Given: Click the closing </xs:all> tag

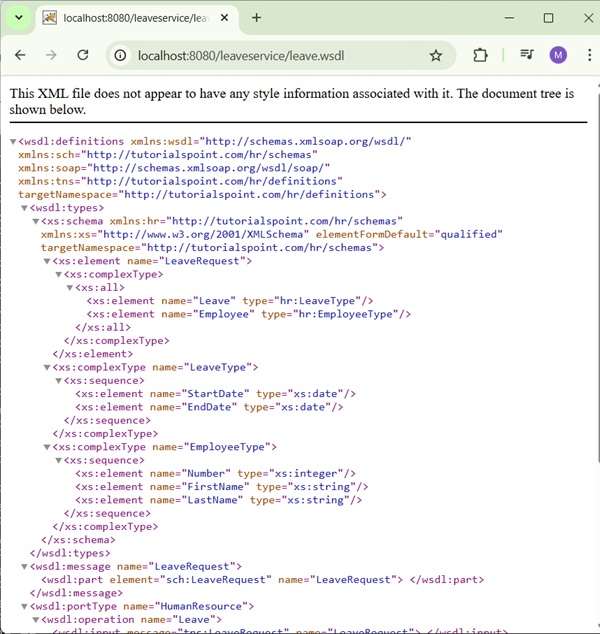Looking at the screenshot, I should coord(103,328).
